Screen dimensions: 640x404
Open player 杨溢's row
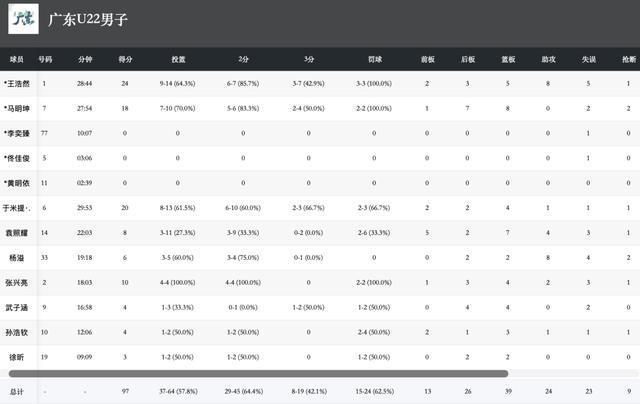point(14,257)
